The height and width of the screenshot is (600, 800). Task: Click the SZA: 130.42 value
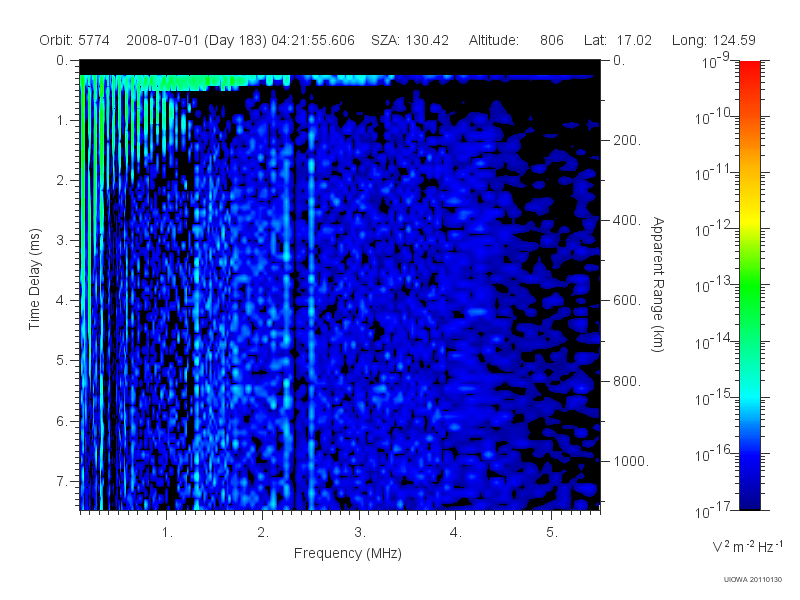pos(410,40)
